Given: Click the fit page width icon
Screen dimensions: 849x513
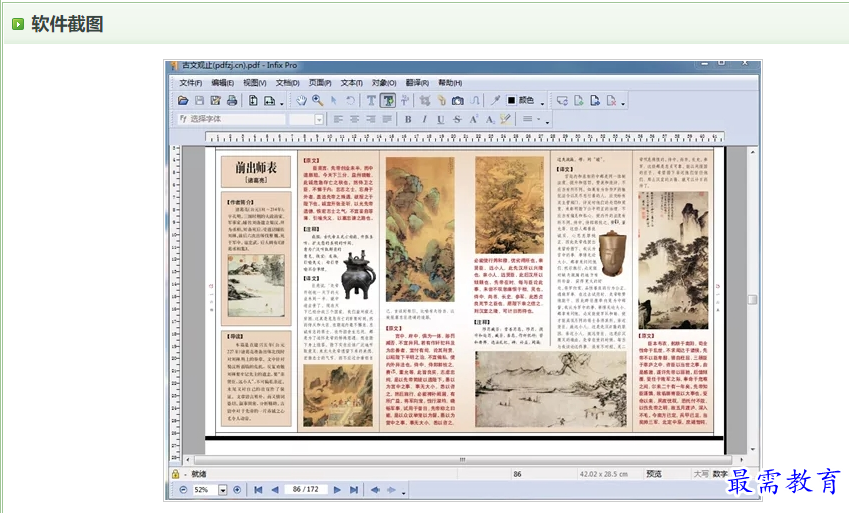Looking at the screenshot, I should click(269, 101).
